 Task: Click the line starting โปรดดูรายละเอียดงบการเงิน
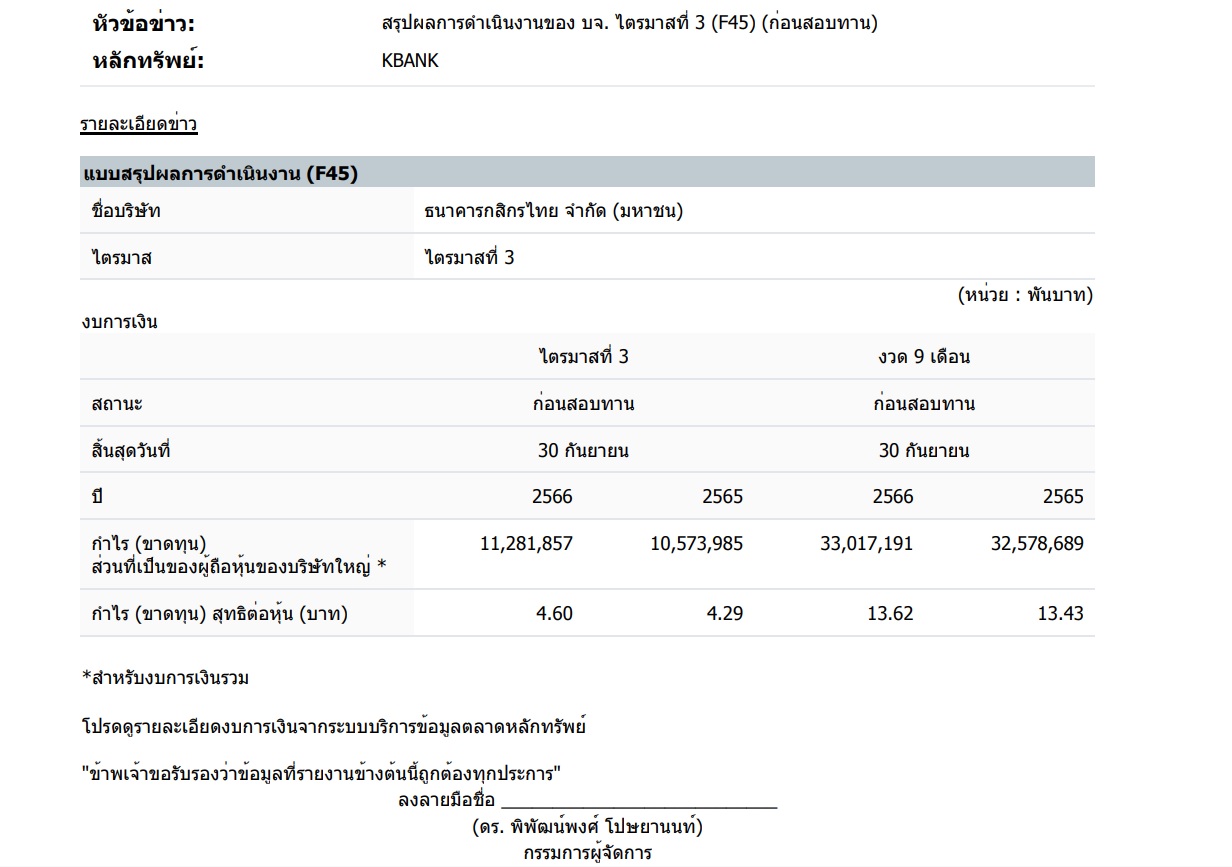333,727
